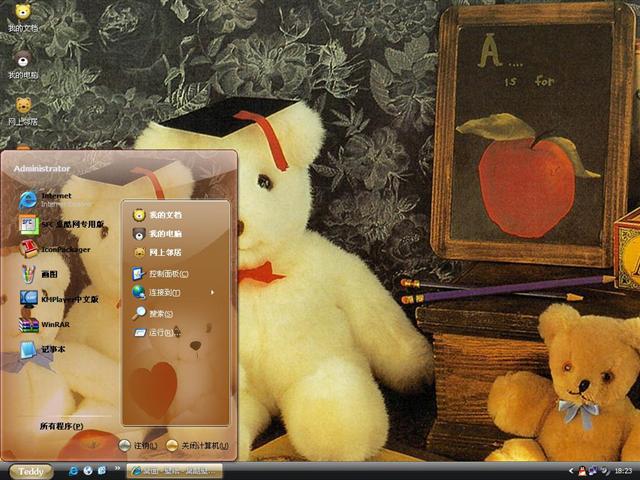Image resolution: width=640 pixels, height=480 pixels.
Task: Launch Internet Explorer from quick launch bar
Action: click(74, 471)
